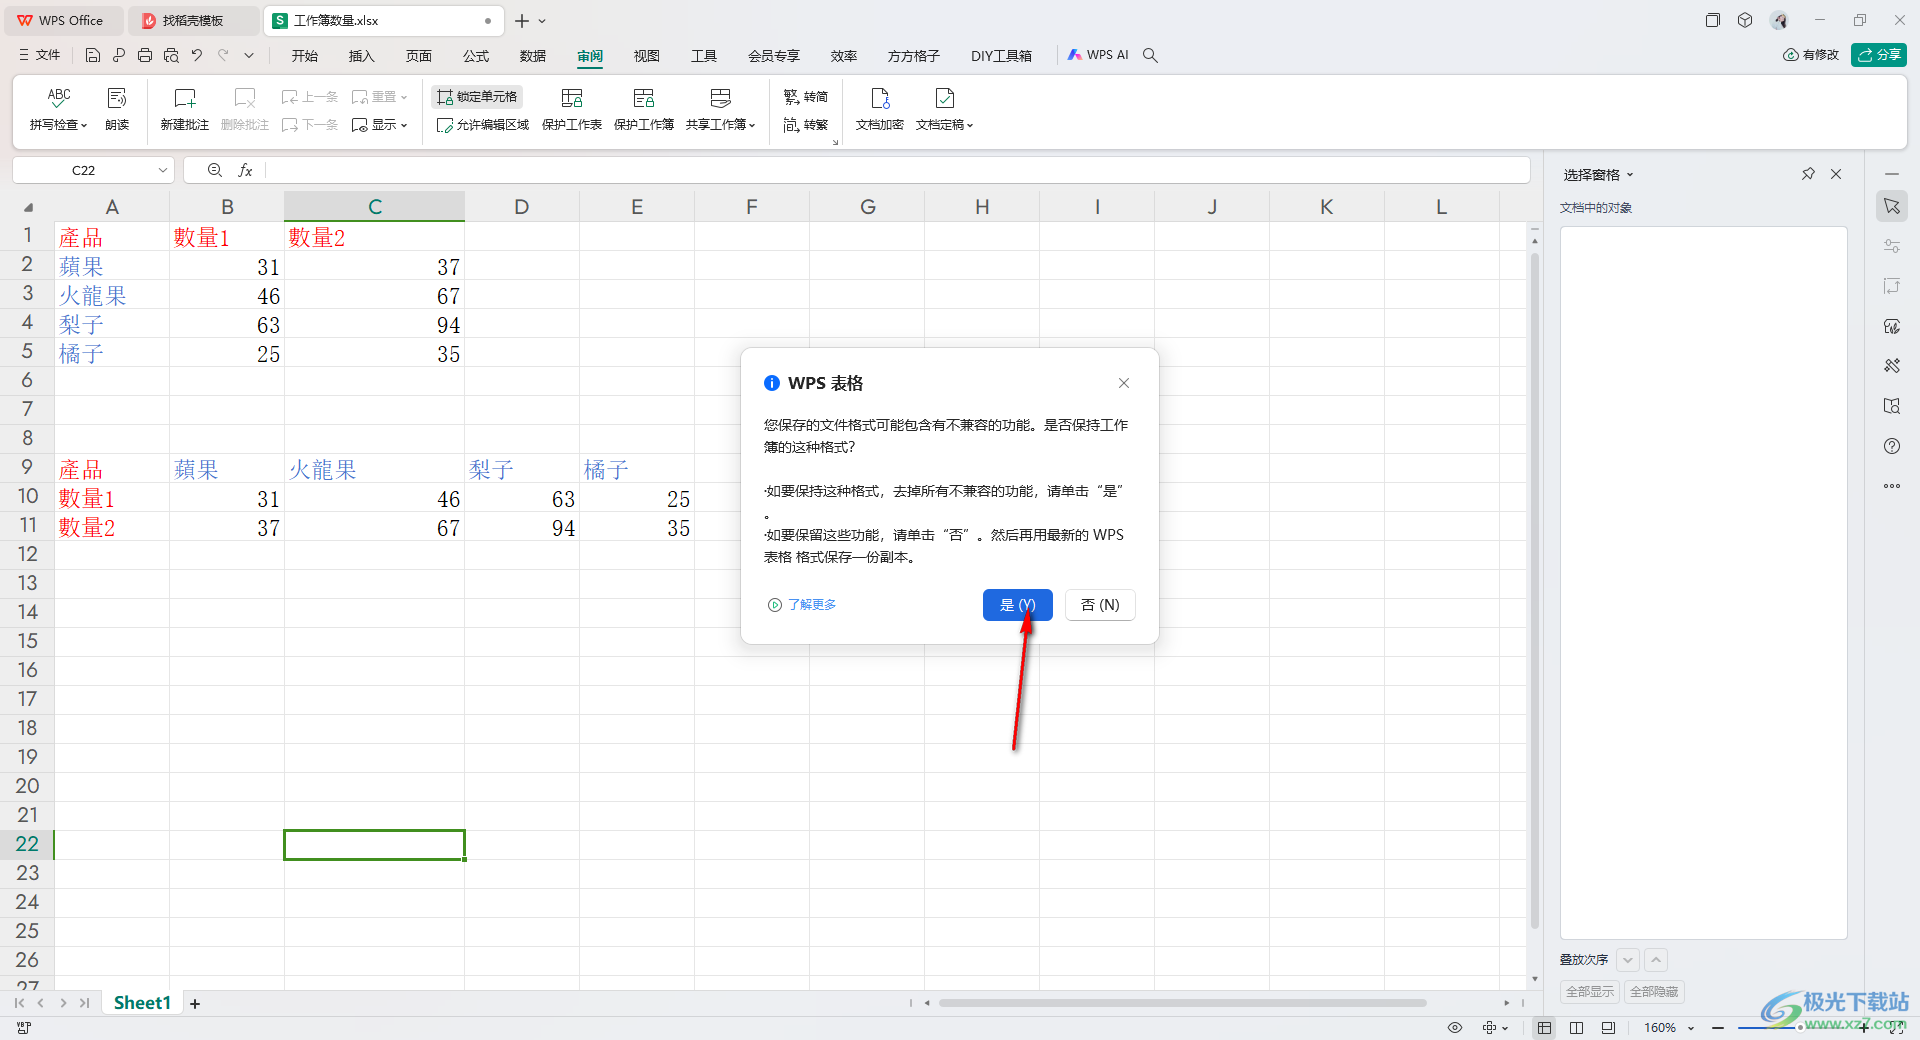
Task: Click the 有修改 status indicator
Action: [1811, 55]
